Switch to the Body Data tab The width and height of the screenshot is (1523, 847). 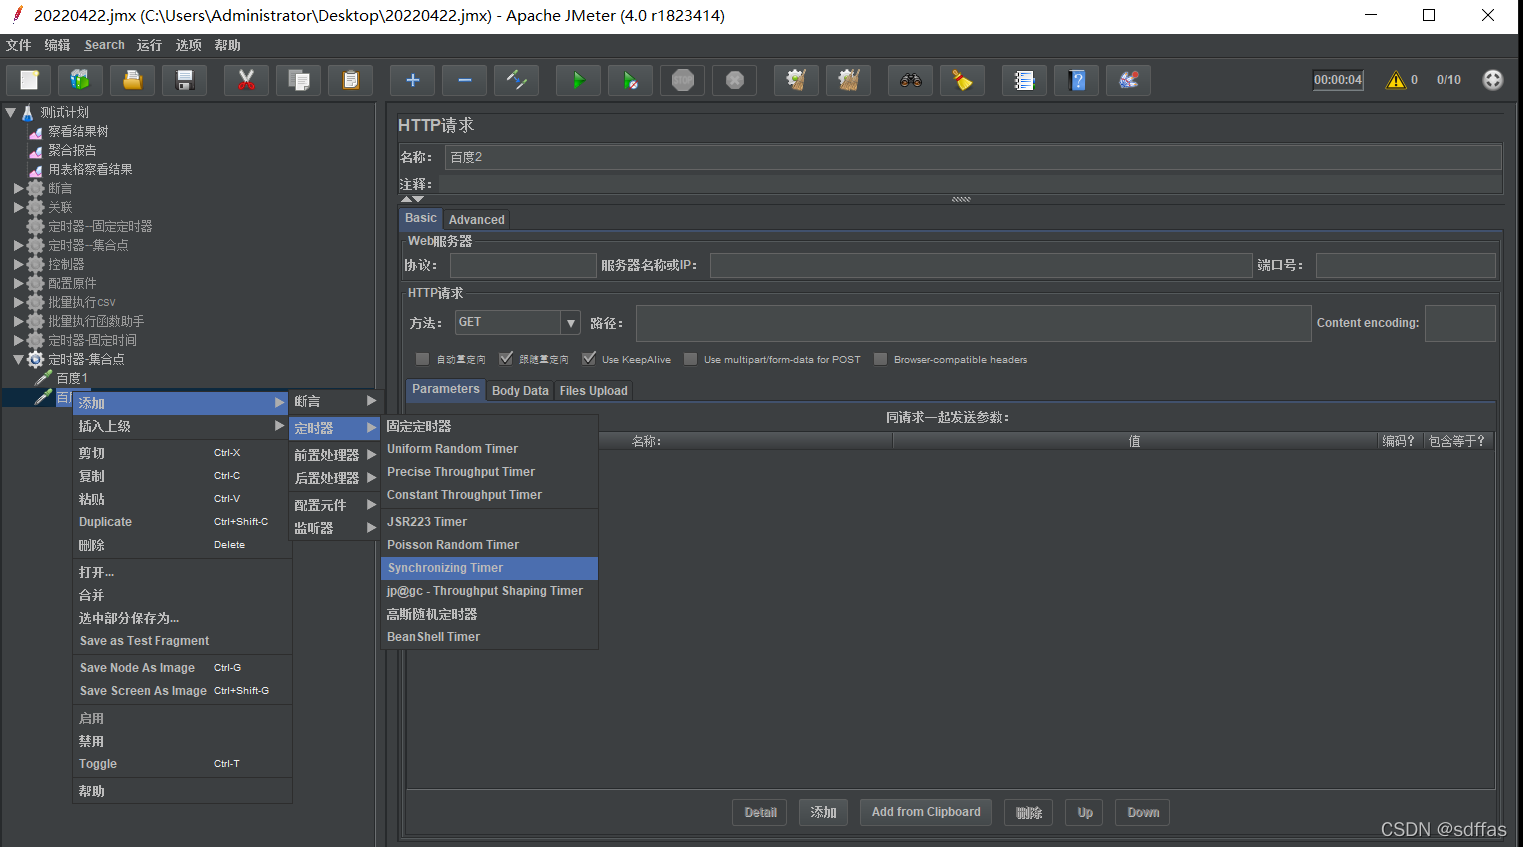click(x=520, y=390)
